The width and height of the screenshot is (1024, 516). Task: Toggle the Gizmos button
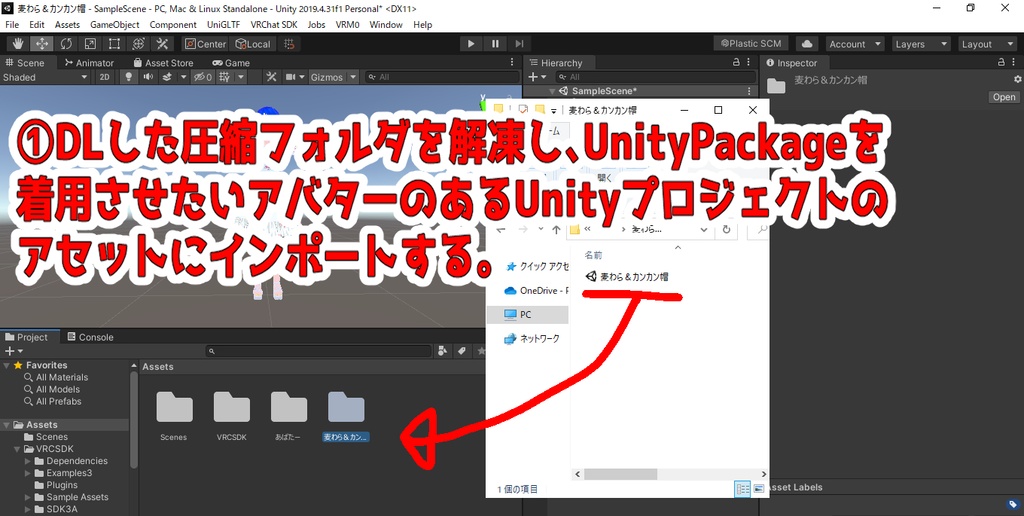(x=327, y=77)
